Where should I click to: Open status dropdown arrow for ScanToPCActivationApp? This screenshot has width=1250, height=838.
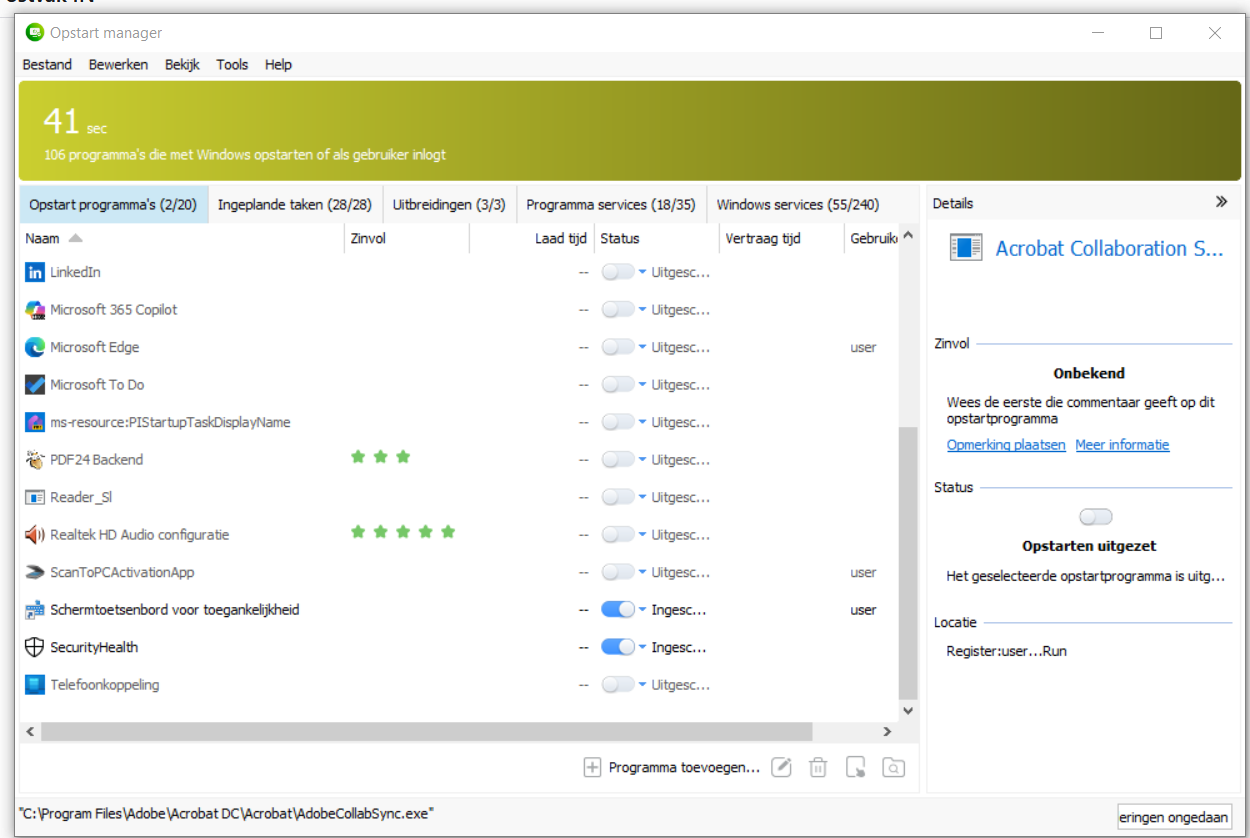(642, 572)
